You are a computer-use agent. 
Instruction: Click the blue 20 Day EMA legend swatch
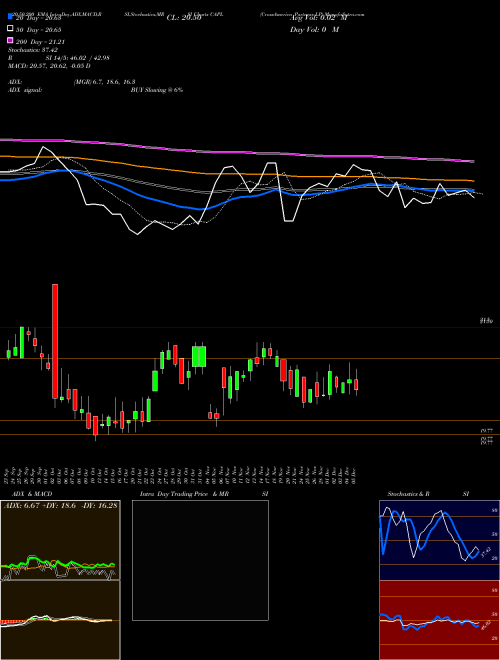point(10,17)
